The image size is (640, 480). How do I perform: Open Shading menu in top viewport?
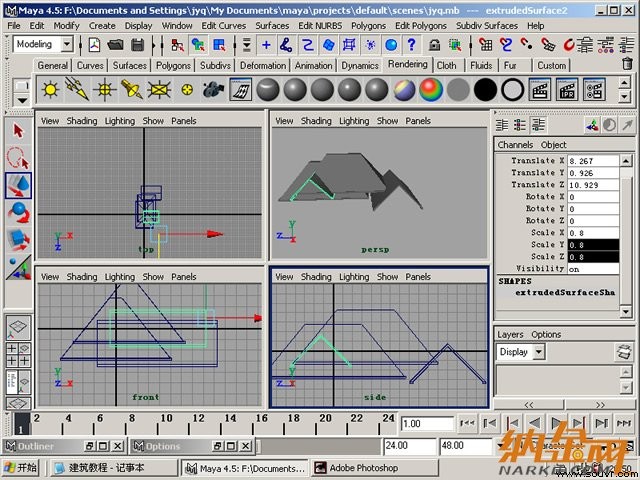coord(82,121)
